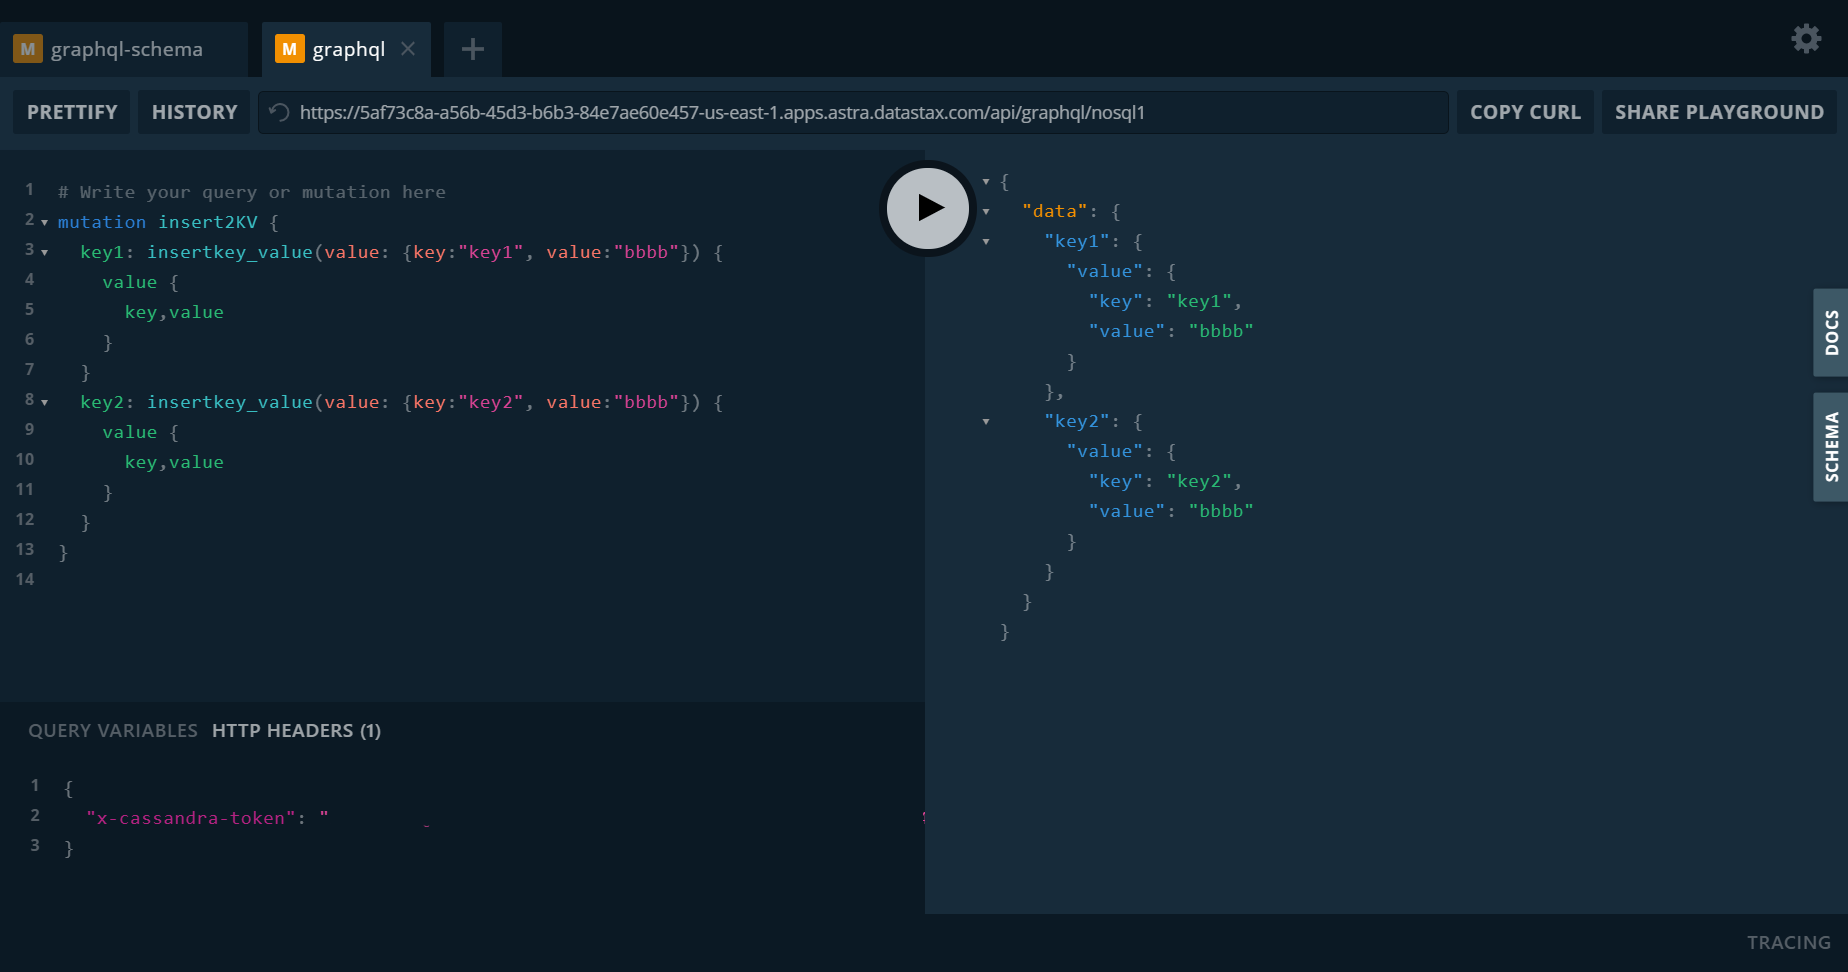Collapse the key1 object in response

(986, 242)
